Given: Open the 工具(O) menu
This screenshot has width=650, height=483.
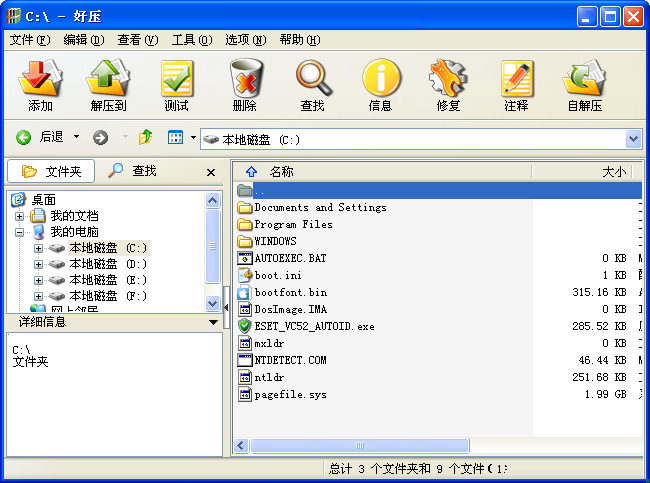Looking at the screenshot, I should coord(192,40).
